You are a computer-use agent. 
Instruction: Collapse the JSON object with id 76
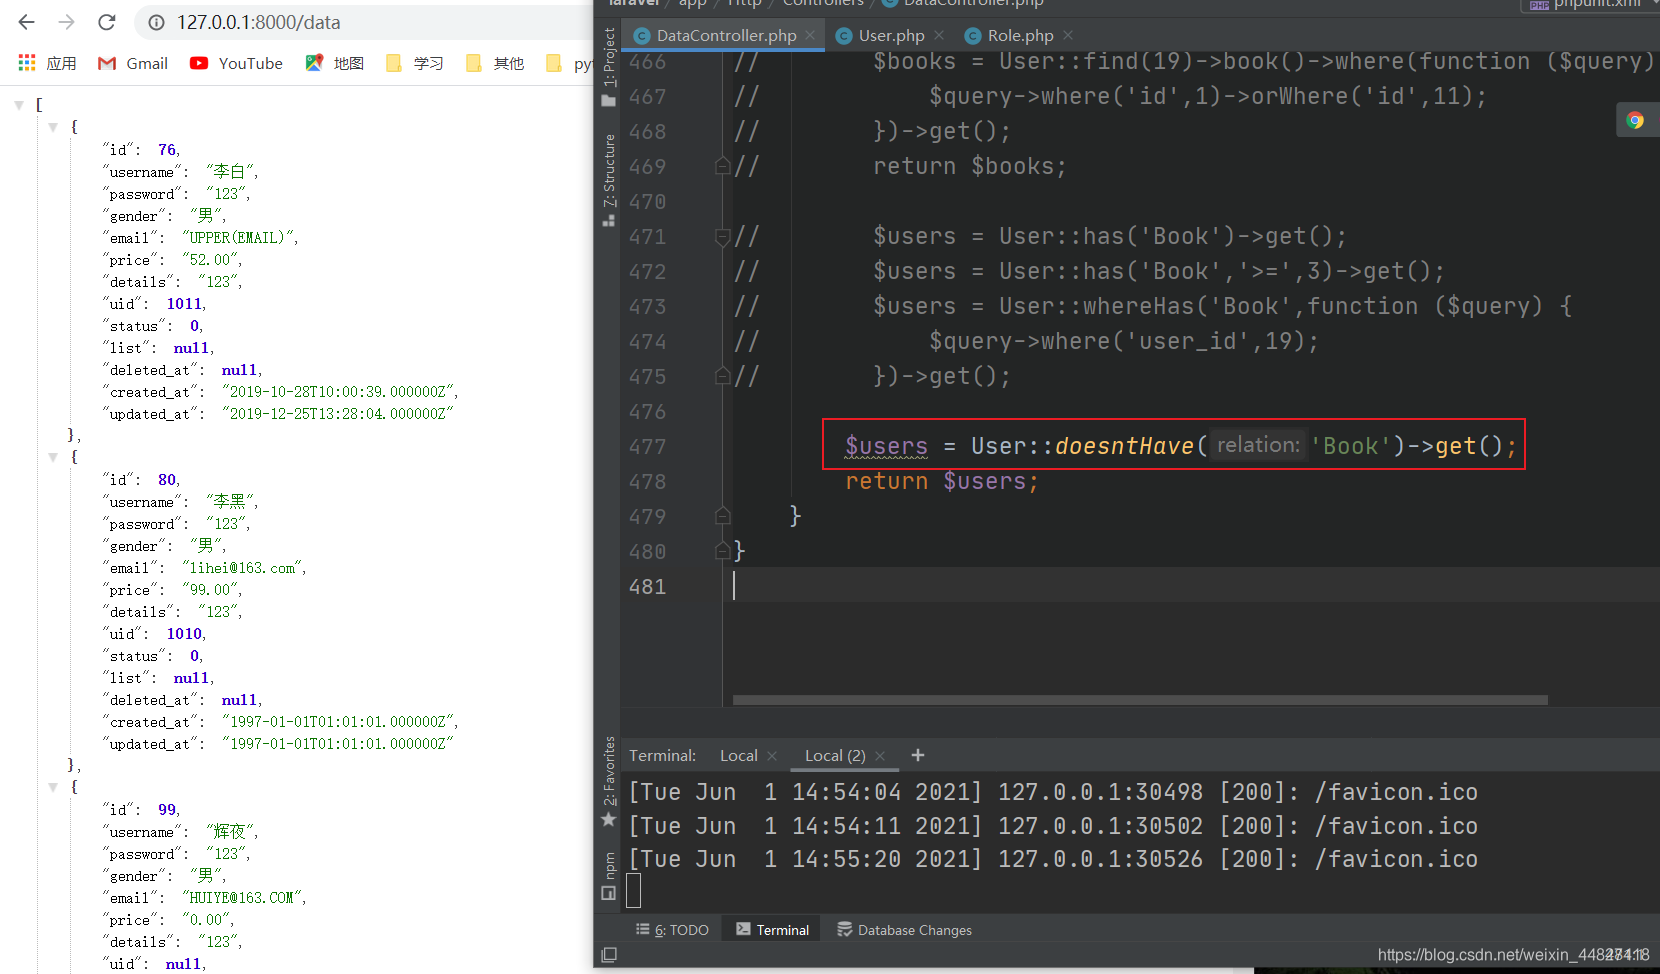tap(53, 127)
